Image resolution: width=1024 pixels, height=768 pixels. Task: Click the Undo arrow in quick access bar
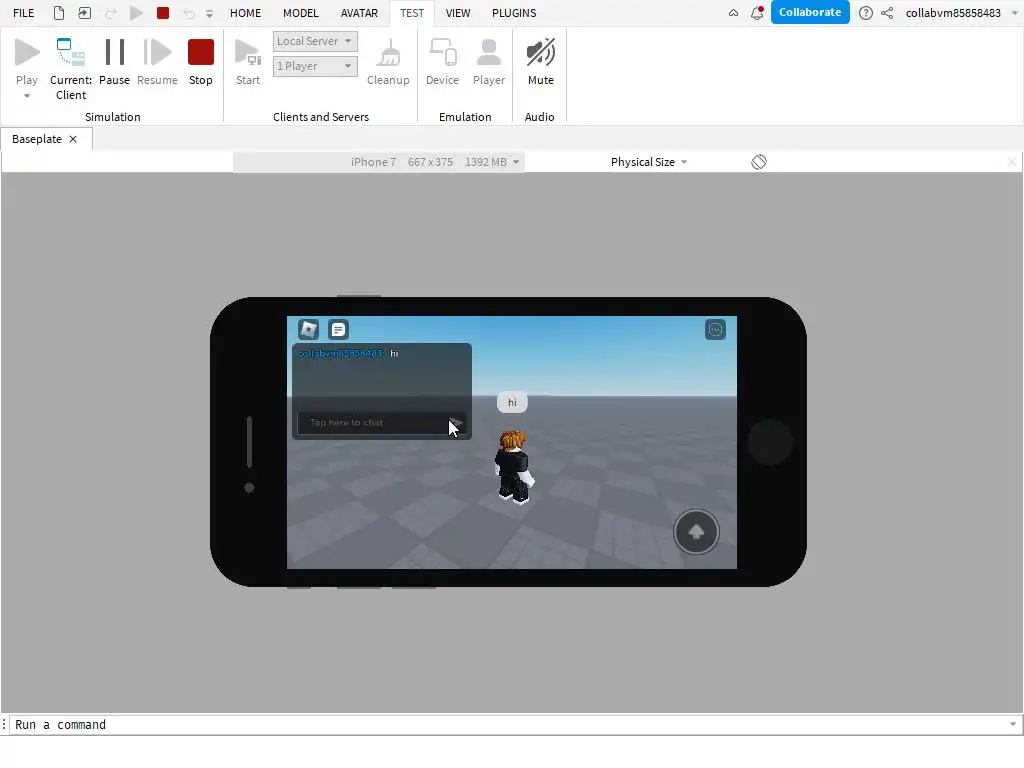click(188, 13)
